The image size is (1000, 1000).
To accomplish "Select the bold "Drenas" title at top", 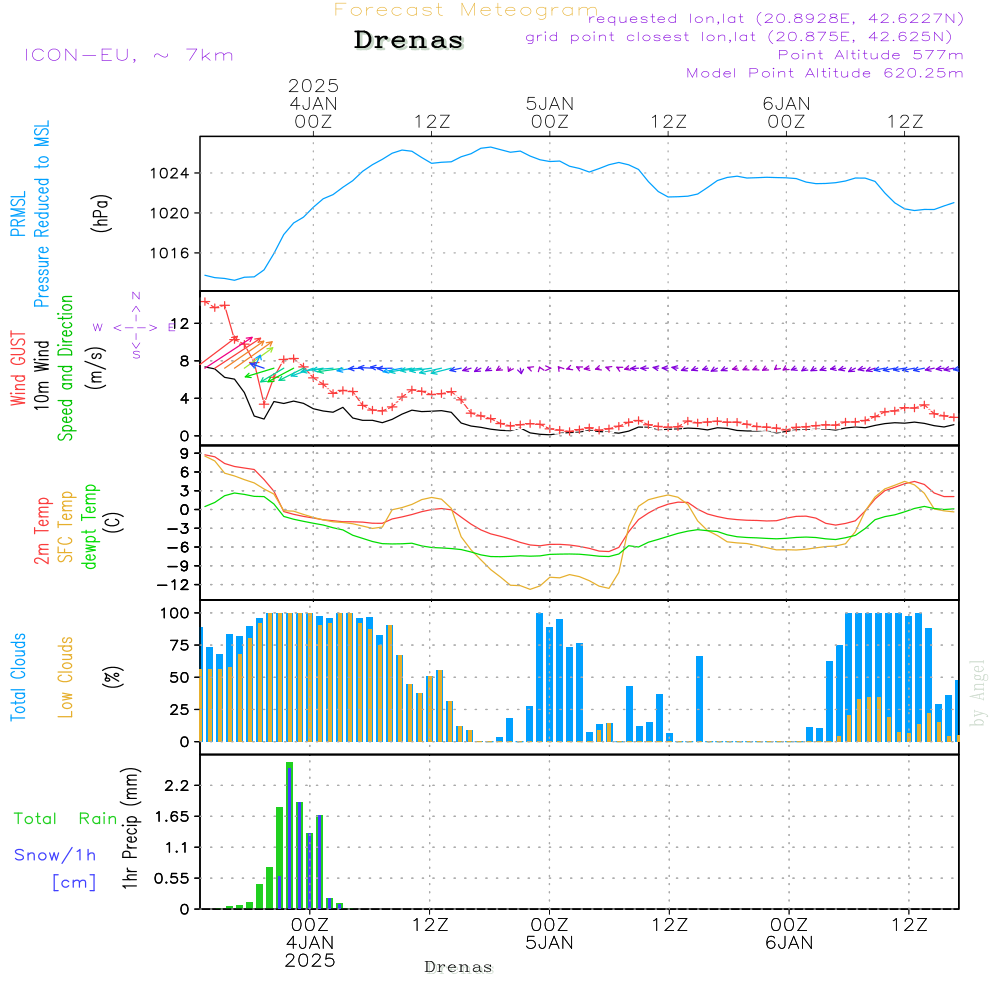I will click(x=409, y=40).
